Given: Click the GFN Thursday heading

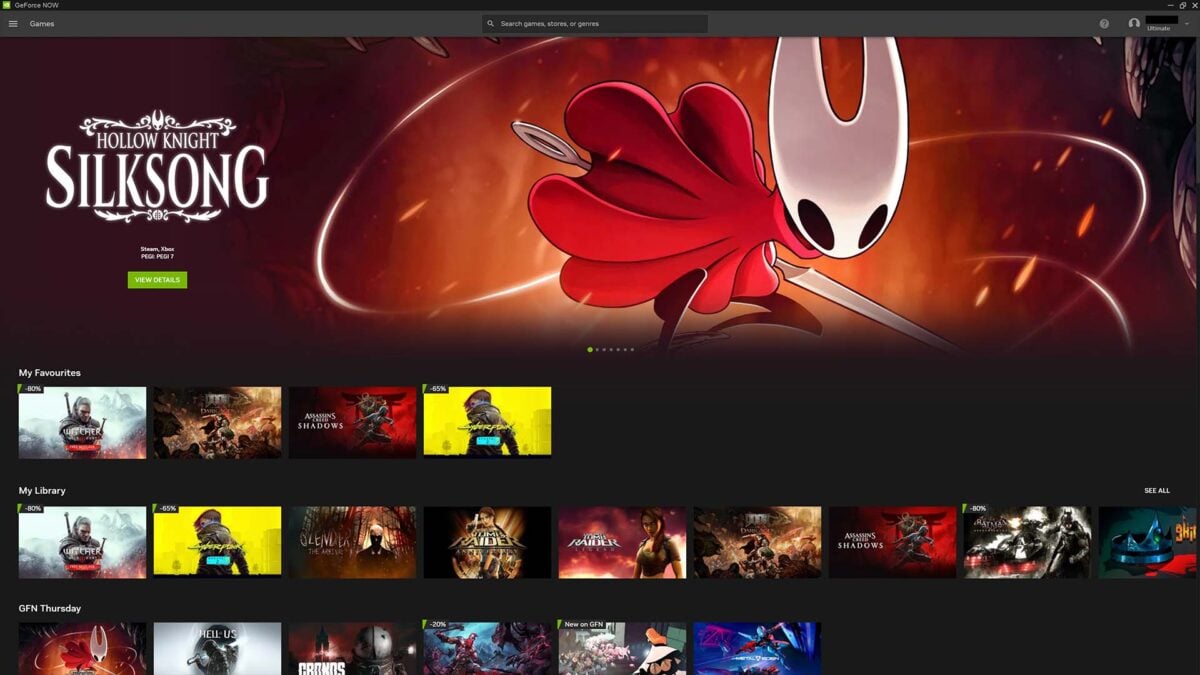Looking at the screenshot, I should click(50, 609).
